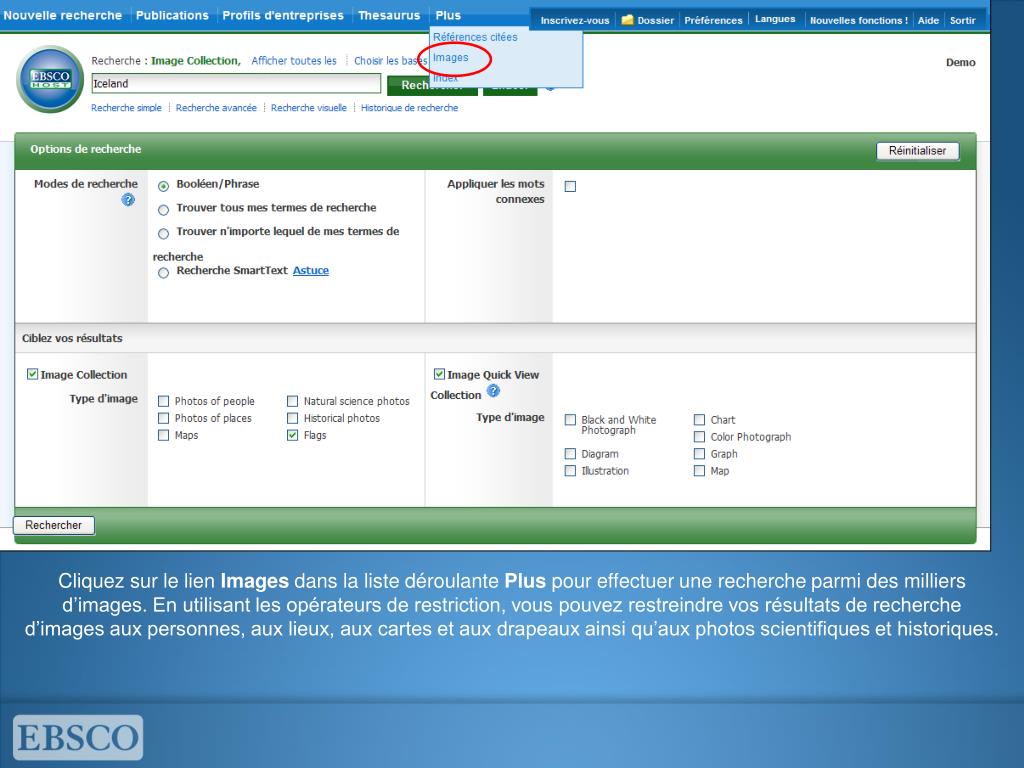1024x768 pixels.
Task: Check the Graph checkbox
Action: (x=699, y=453)
